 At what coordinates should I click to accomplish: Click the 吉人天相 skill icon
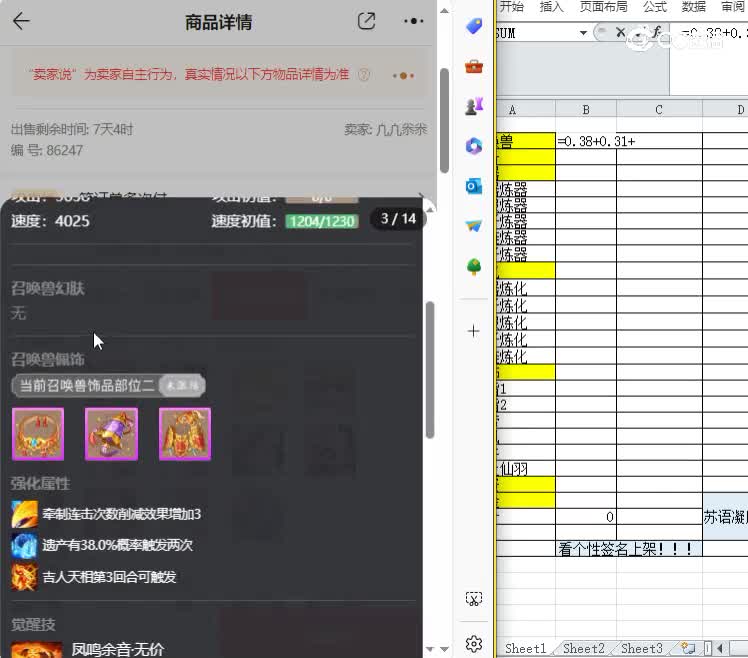[x=24, y=577]
